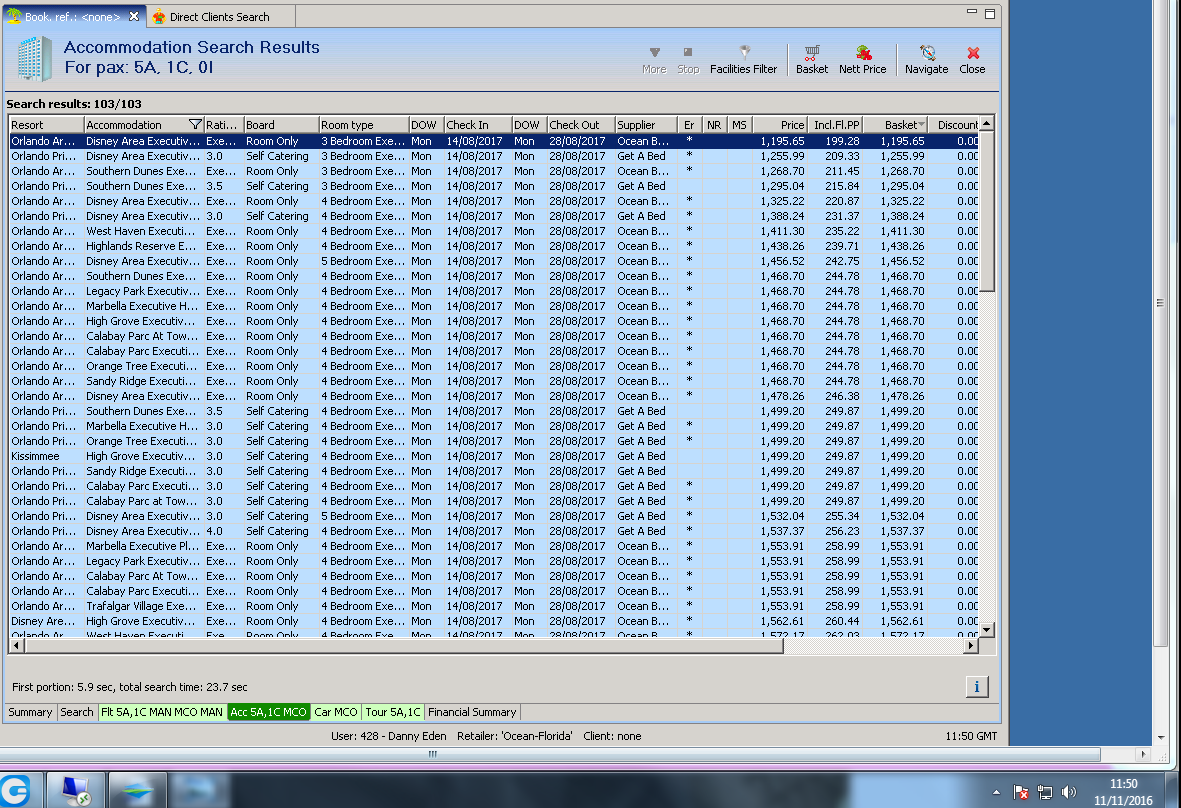Open the Flt 5A,1C MAN MCO MAN tab
Screen dimensions: 1181x808
tap(161, 712)
